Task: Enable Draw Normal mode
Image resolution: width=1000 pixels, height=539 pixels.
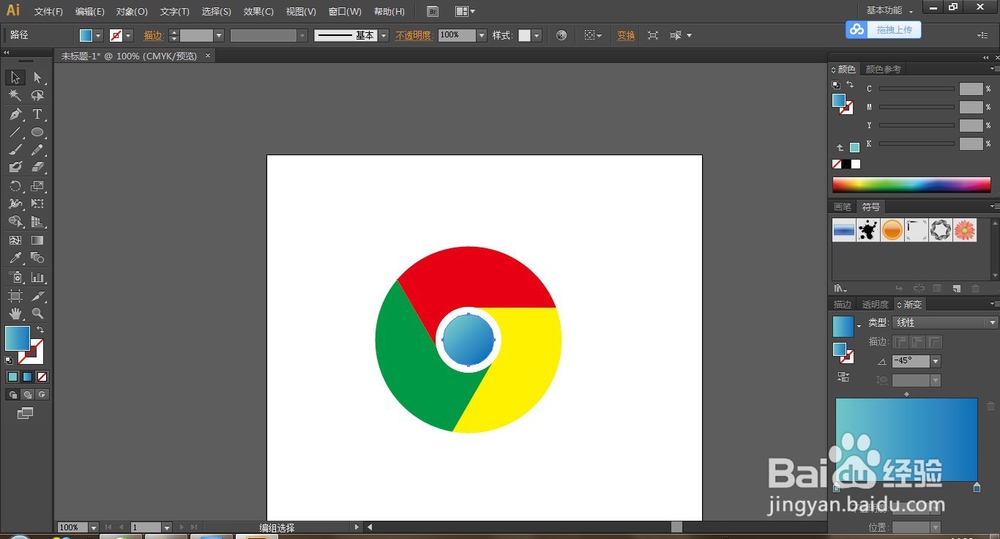Action: (x=13, y=395)
